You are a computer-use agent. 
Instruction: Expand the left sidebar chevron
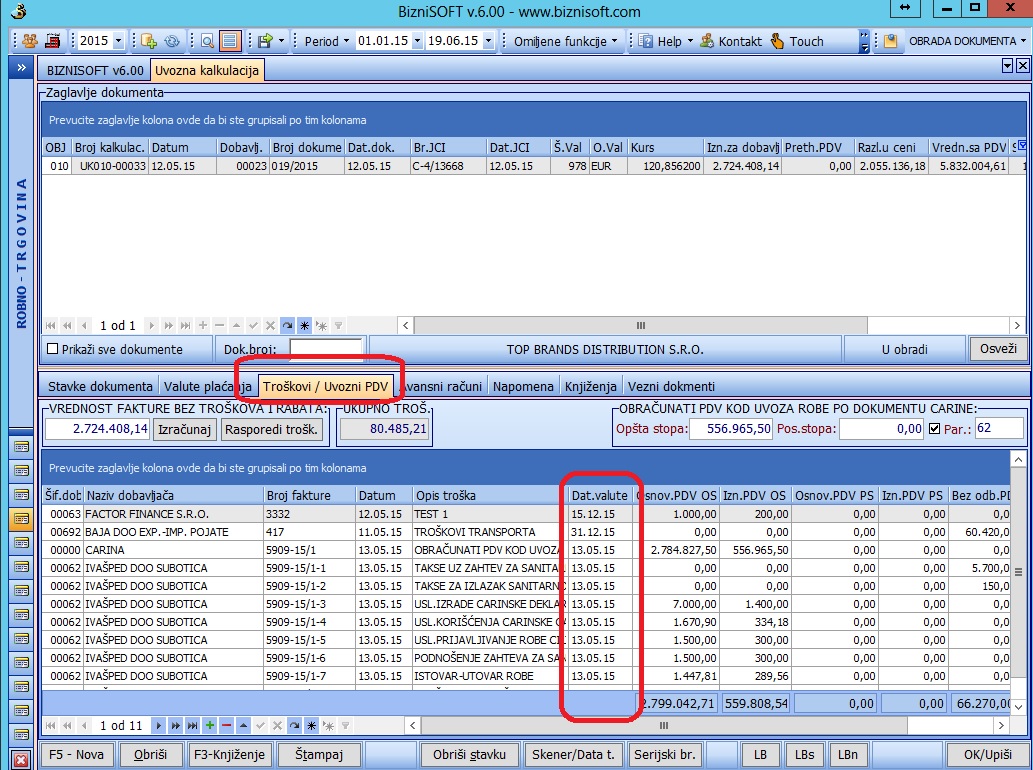[20, 69]
